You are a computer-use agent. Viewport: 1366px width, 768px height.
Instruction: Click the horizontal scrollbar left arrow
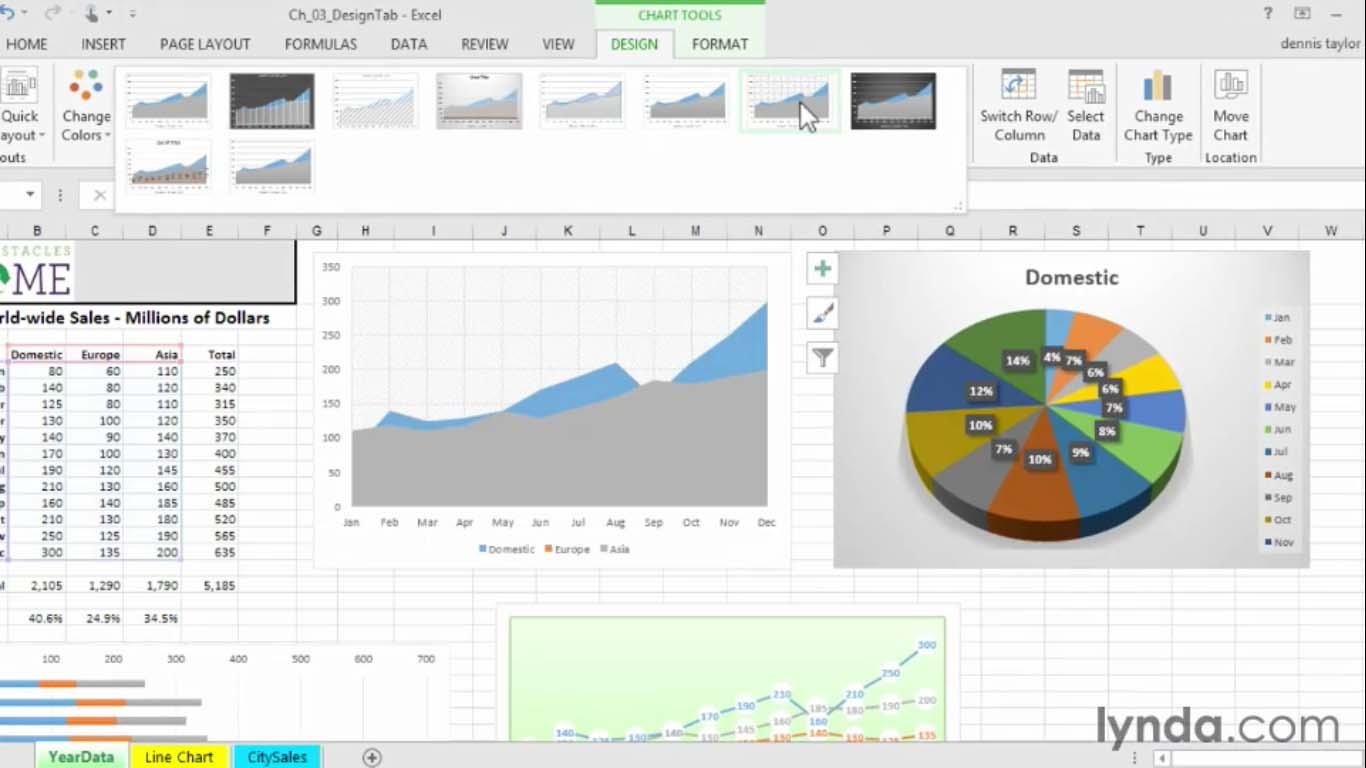1162,758
